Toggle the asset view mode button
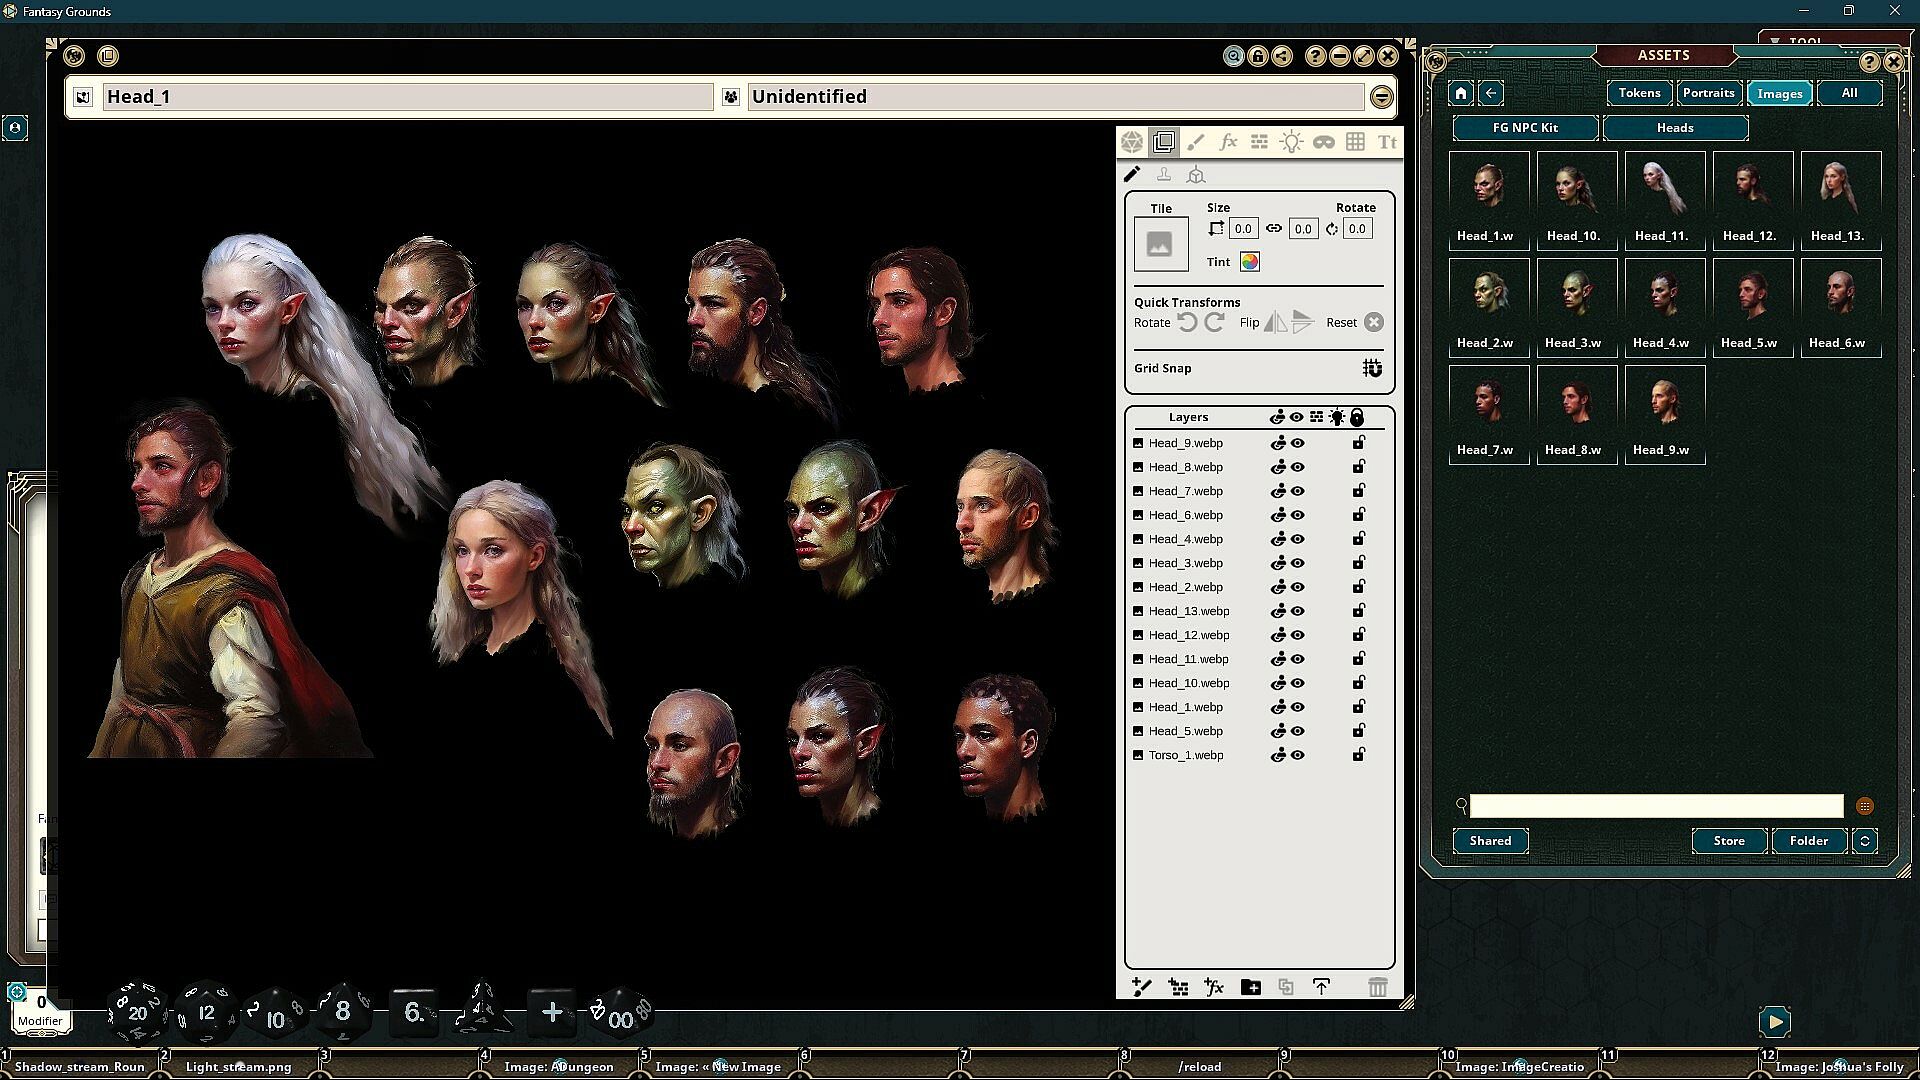 (x=1864, y=806)
